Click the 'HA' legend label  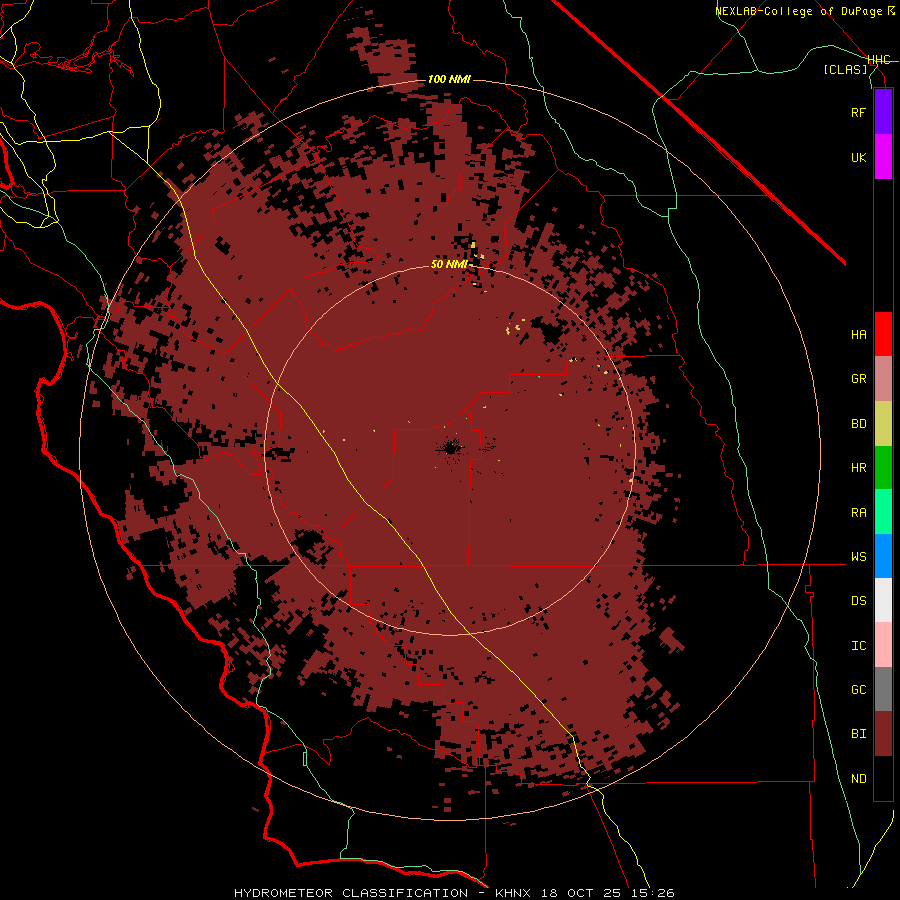858,335
